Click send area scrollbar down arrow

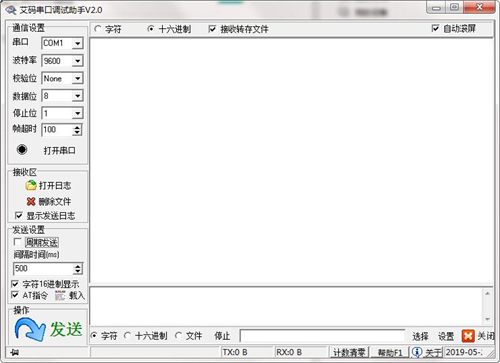click(x=487, y=319)
